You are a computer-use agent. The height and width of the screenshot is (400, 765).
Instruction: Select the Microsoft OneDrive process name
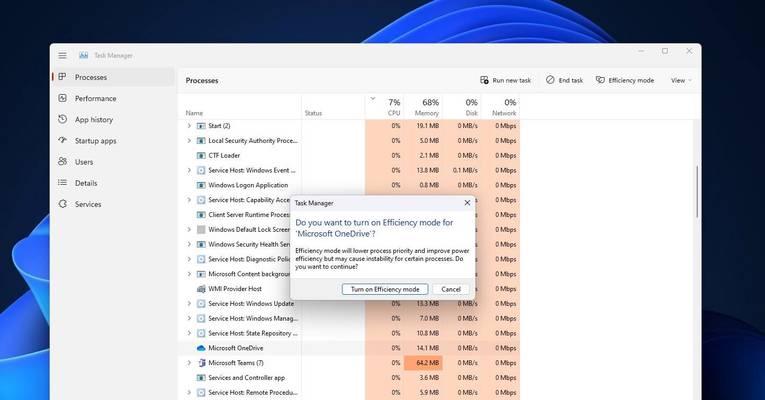click(x=236, y=348)
